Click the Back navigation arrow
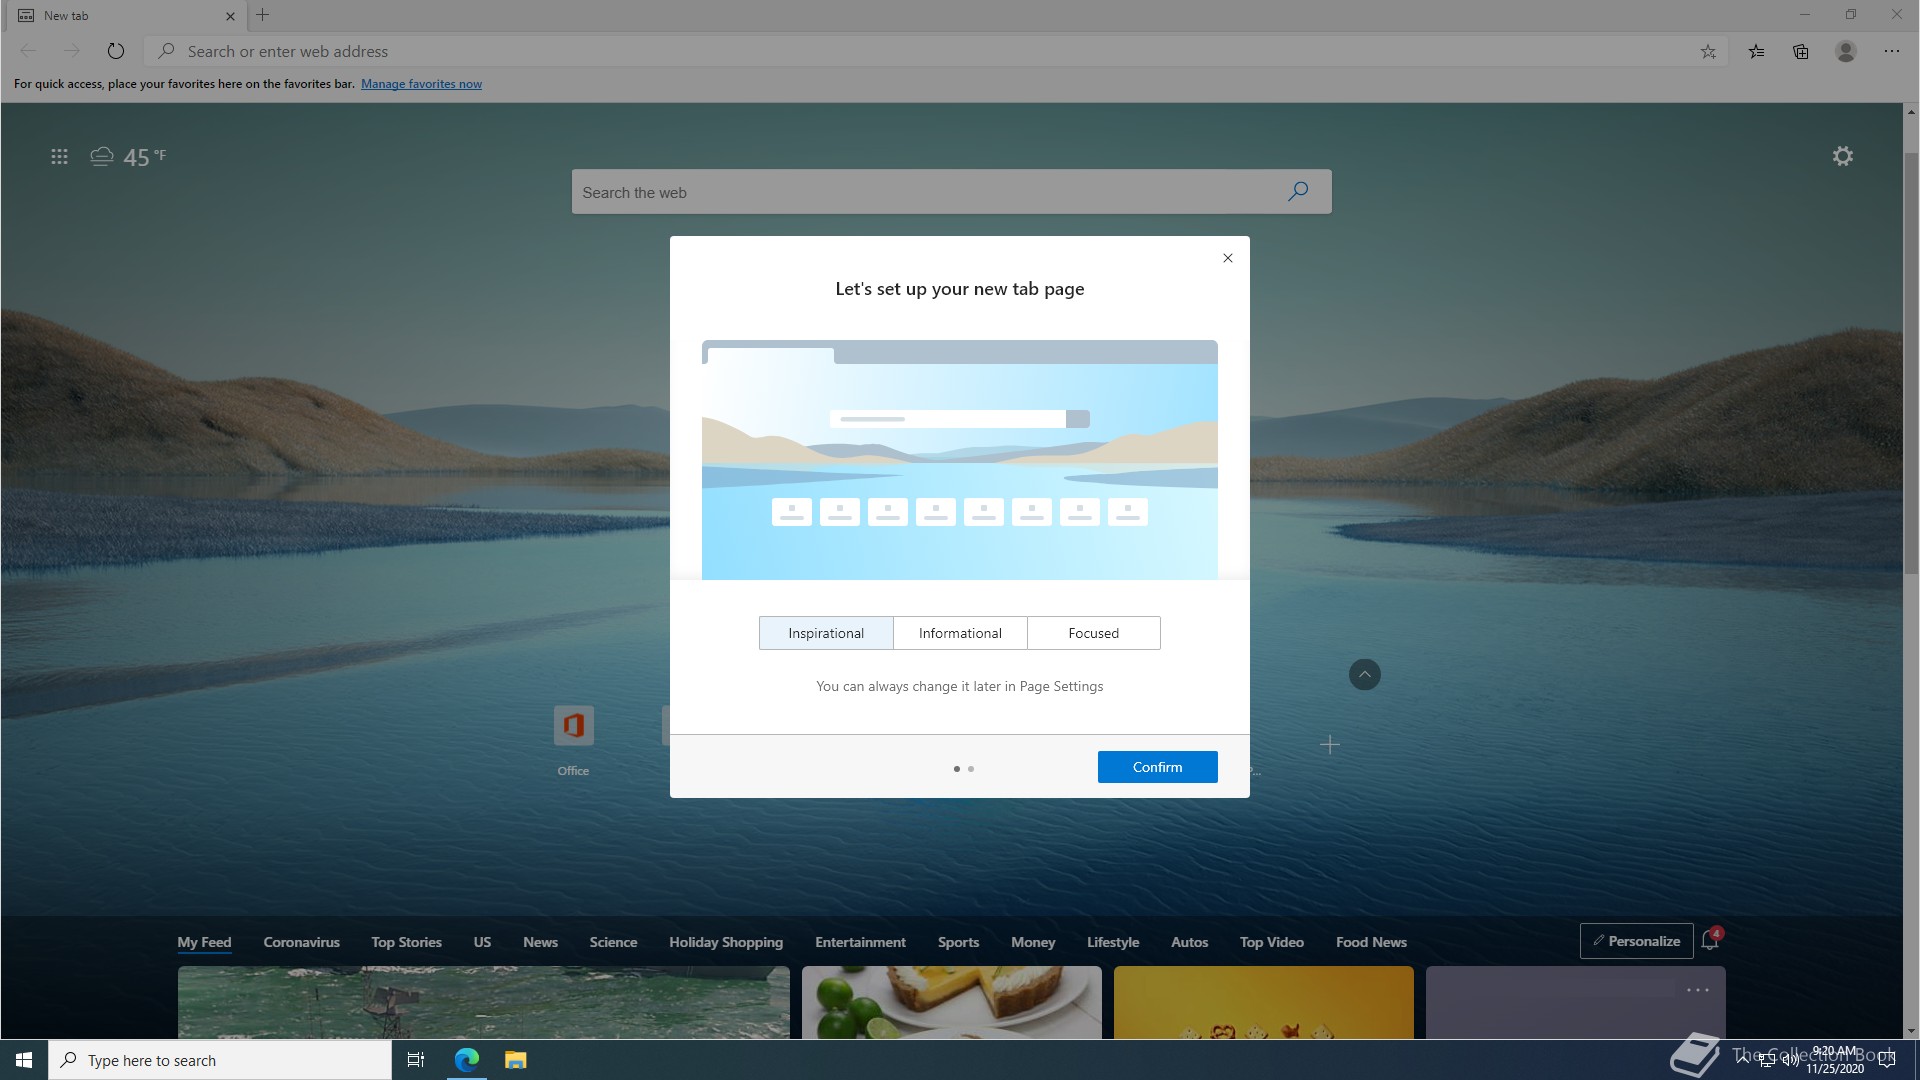This screenshot has height=1080, width=1920. pos(28,51)
